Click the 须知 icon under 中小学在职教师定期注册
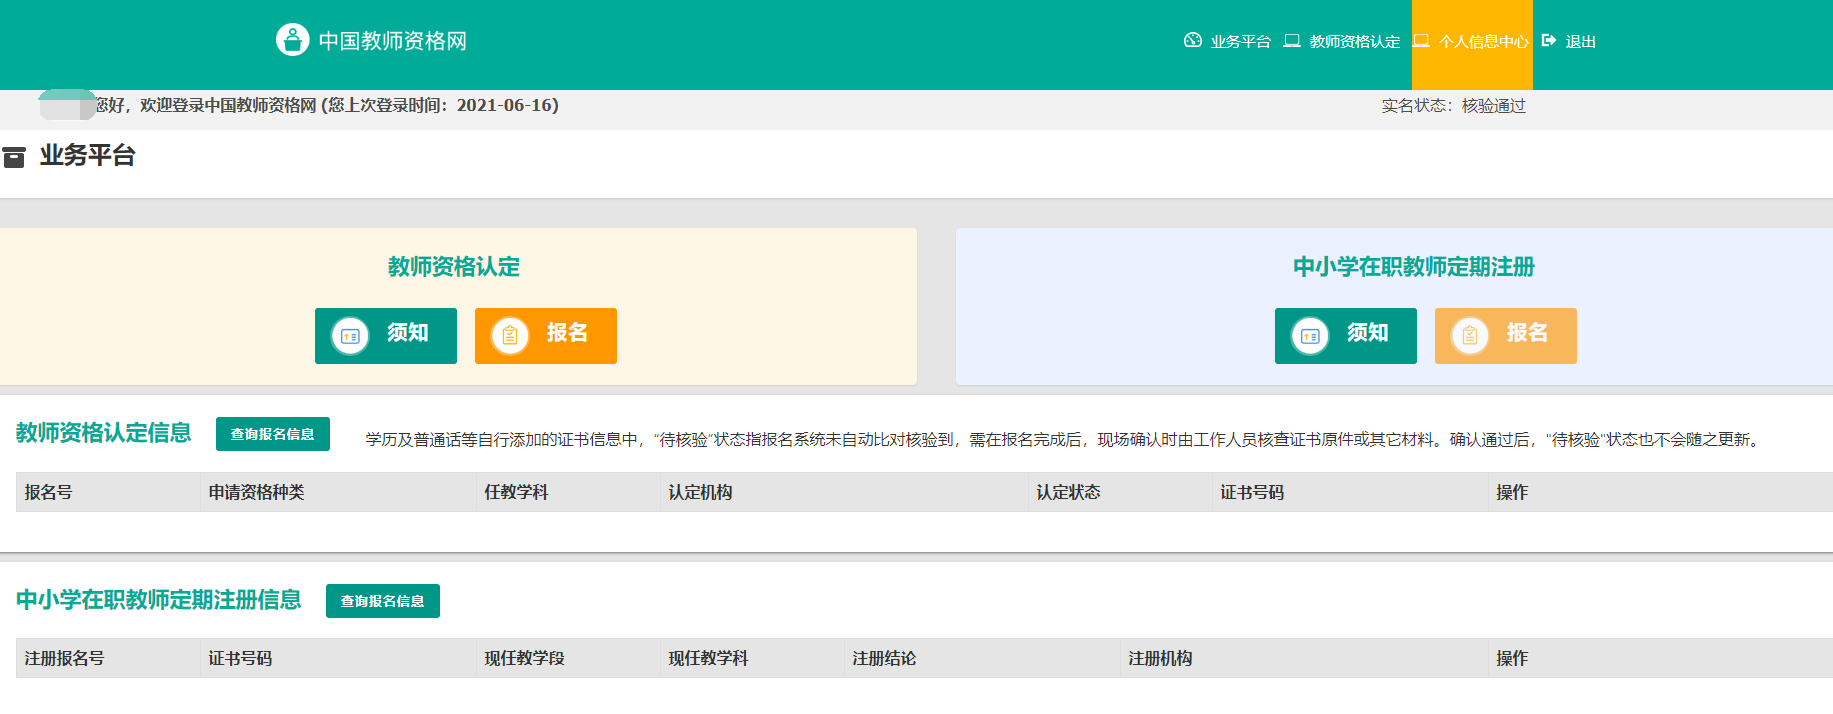This screenshot has height=714, width=1833. click(x=1310, y=336)
